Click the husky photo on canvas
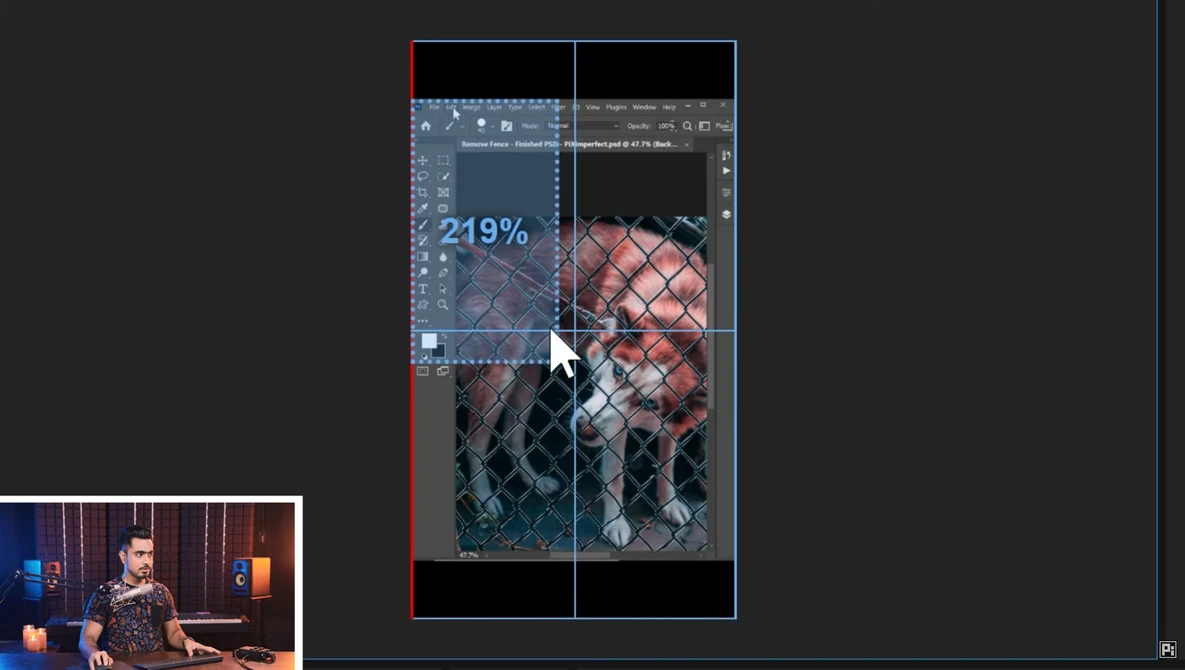The width and height of the screenshot is (1185, 670). tap(581, 384)
